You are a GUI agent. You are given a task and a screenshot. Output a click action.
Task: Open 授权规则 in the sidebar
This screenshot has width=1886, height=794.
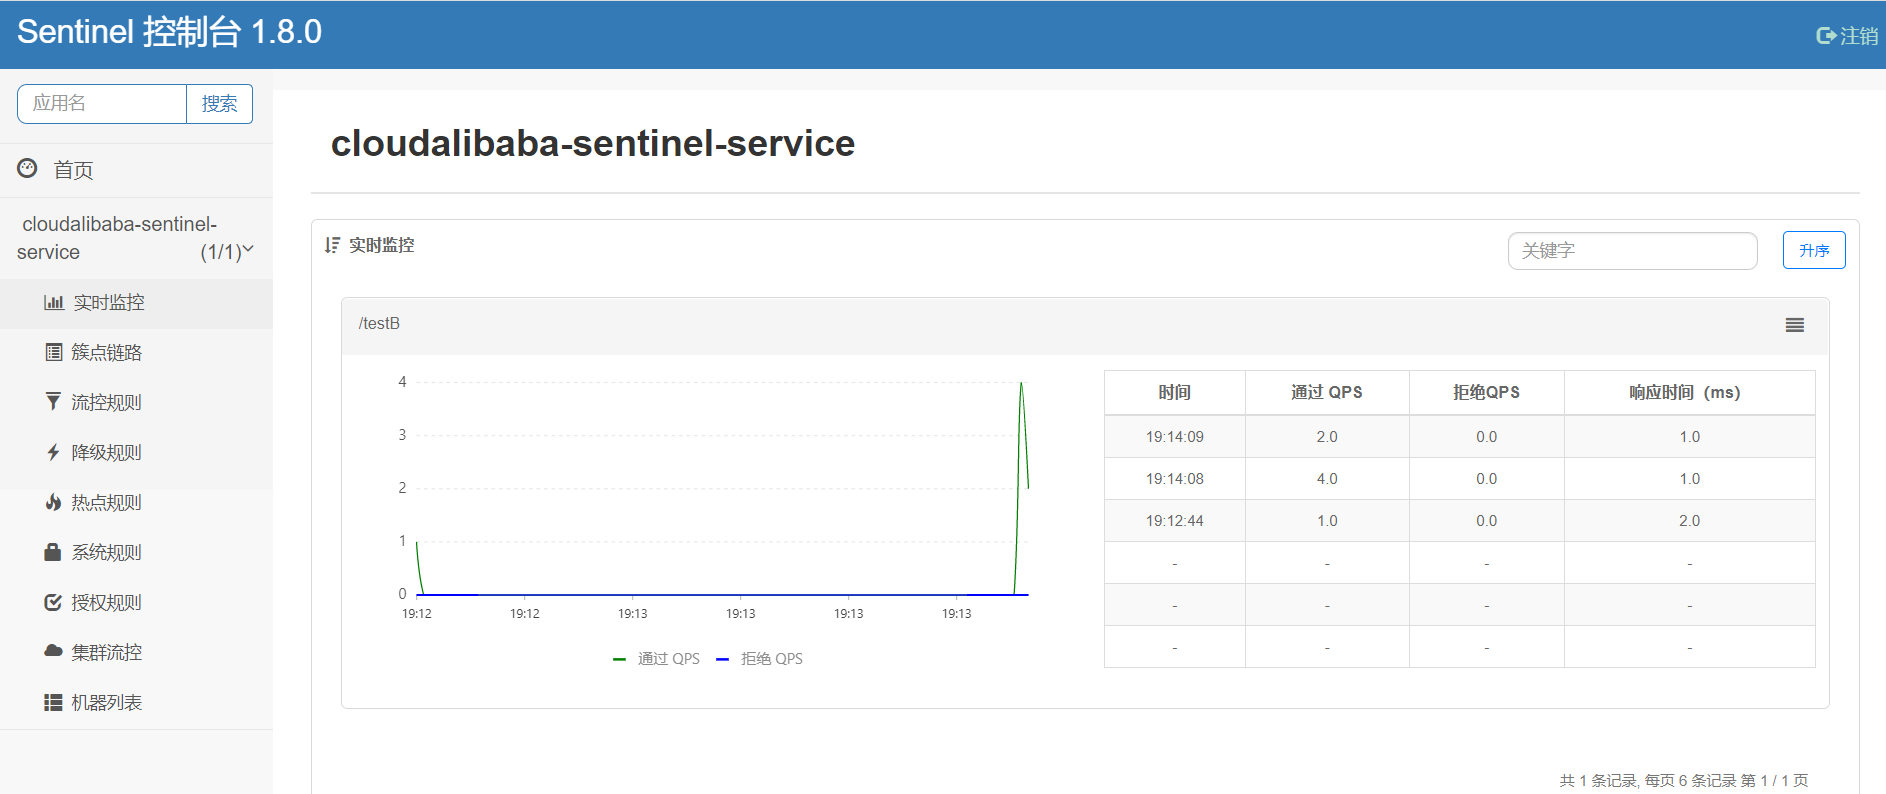coord(106,602)
